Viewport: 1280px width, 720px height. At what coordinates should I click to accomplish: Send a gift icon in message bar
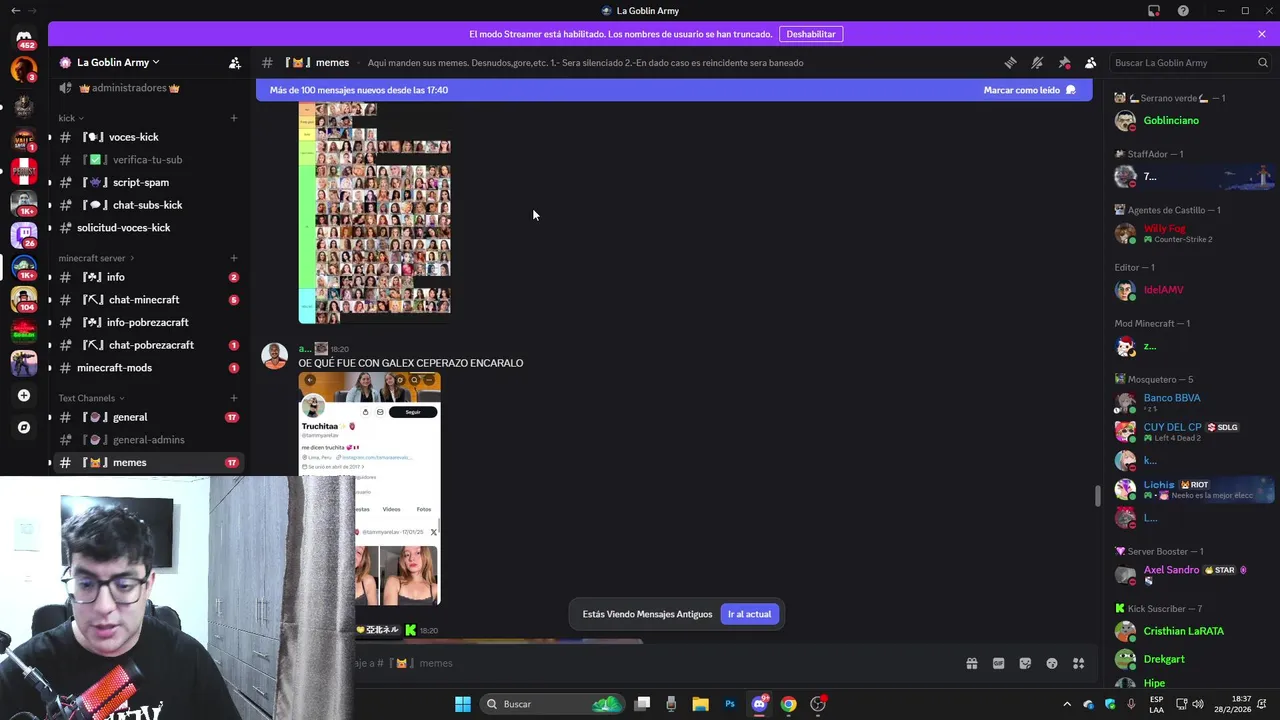click(971, 663)
